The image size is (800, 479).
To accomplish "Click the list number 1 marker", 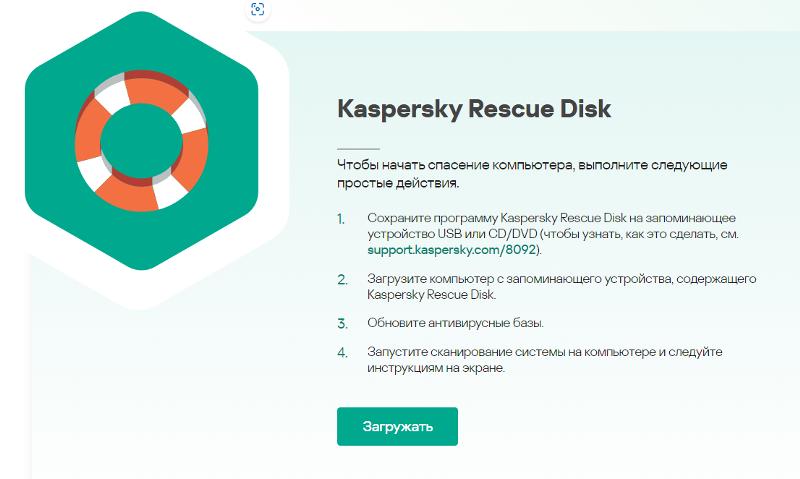I will click(341, 219).
